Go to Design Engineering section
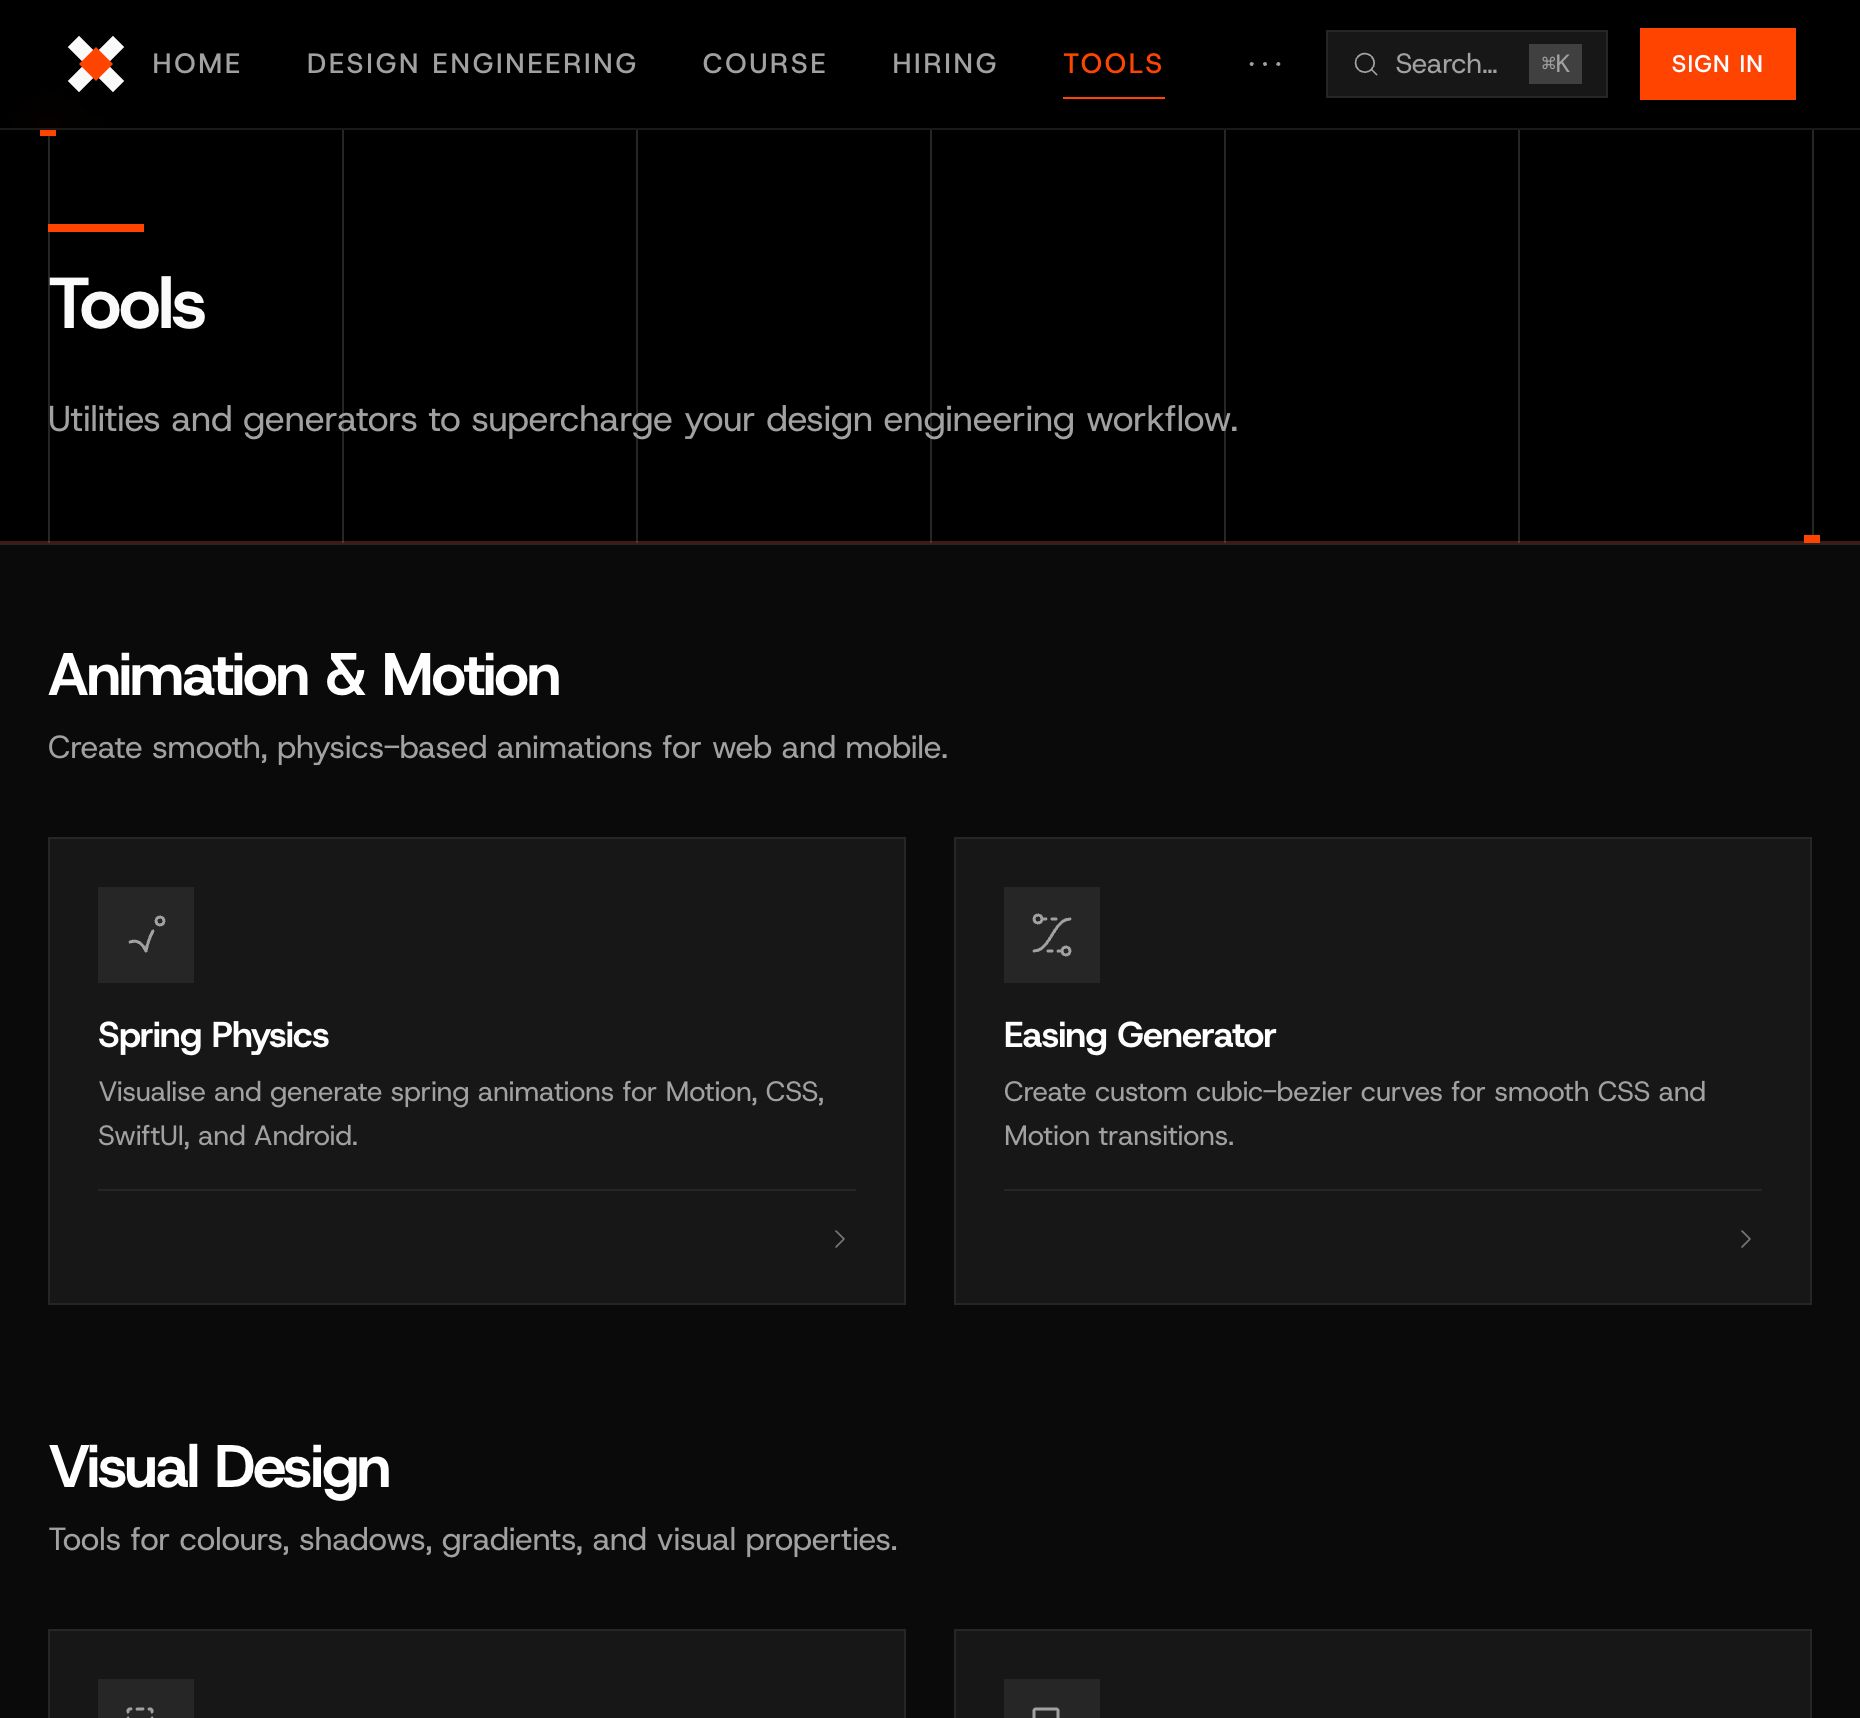This screenshot has height=1718, width=1860. (x=472, y=64)
